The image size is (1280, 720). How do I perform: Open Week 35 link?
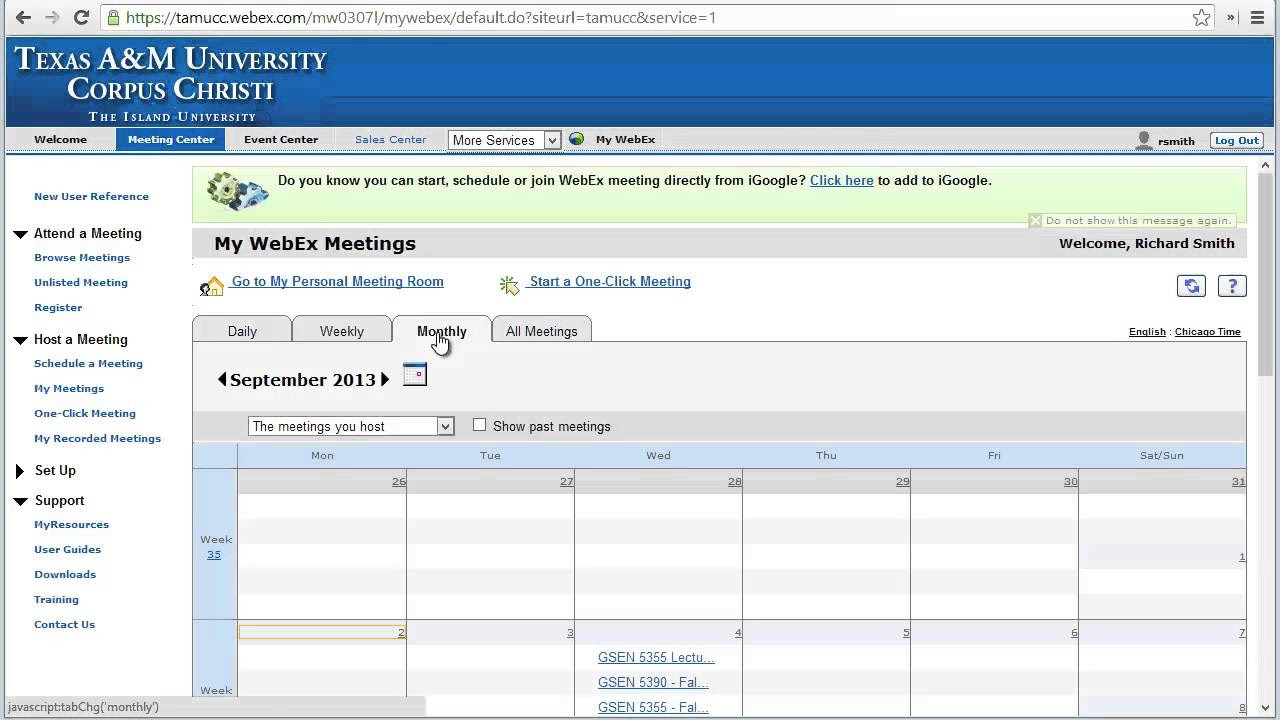point(214,555)
